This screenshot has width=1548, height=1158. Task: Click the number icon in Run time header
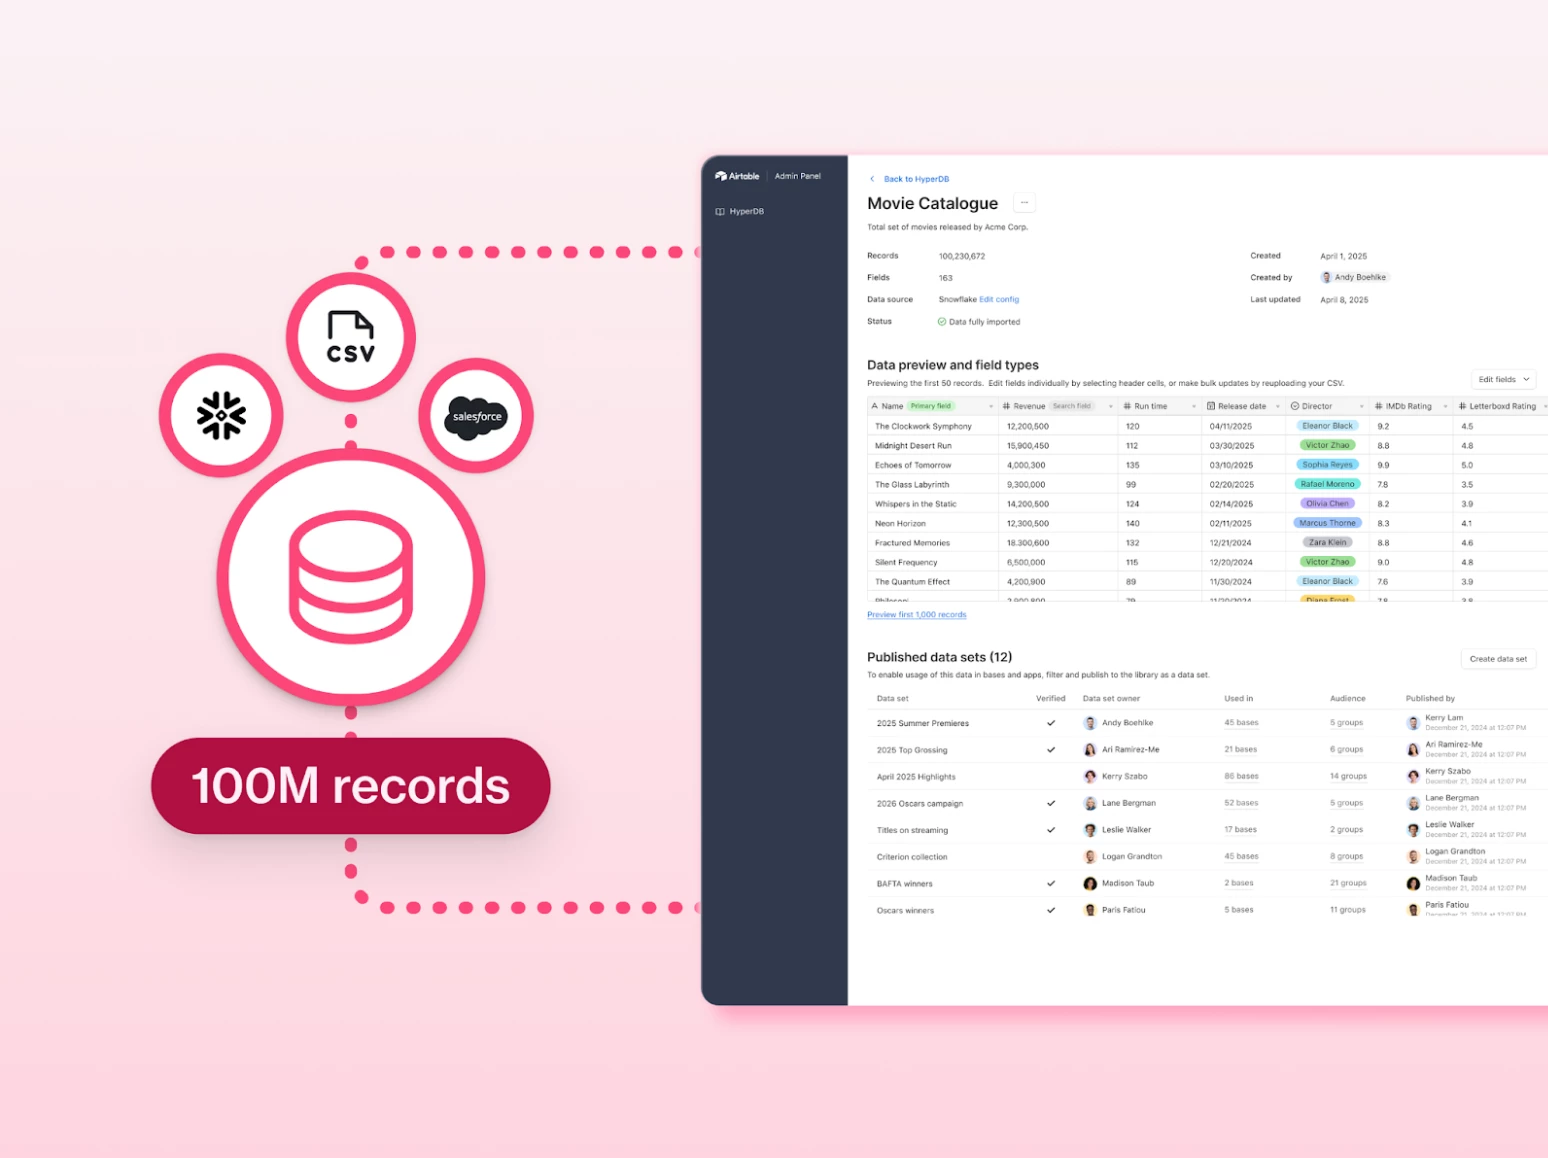pyautogui.click(x=1127, y=406)
